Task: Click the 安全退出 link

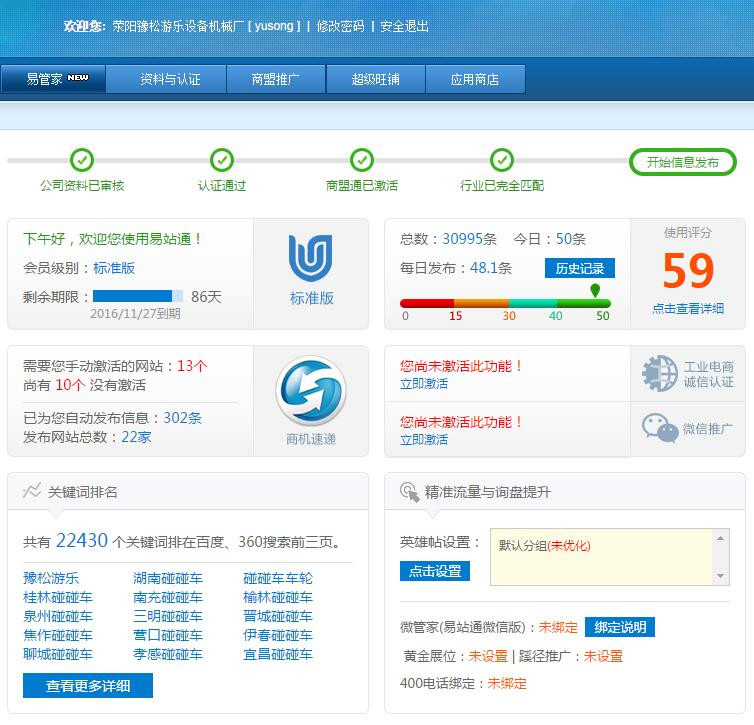Action: (404, 26)
